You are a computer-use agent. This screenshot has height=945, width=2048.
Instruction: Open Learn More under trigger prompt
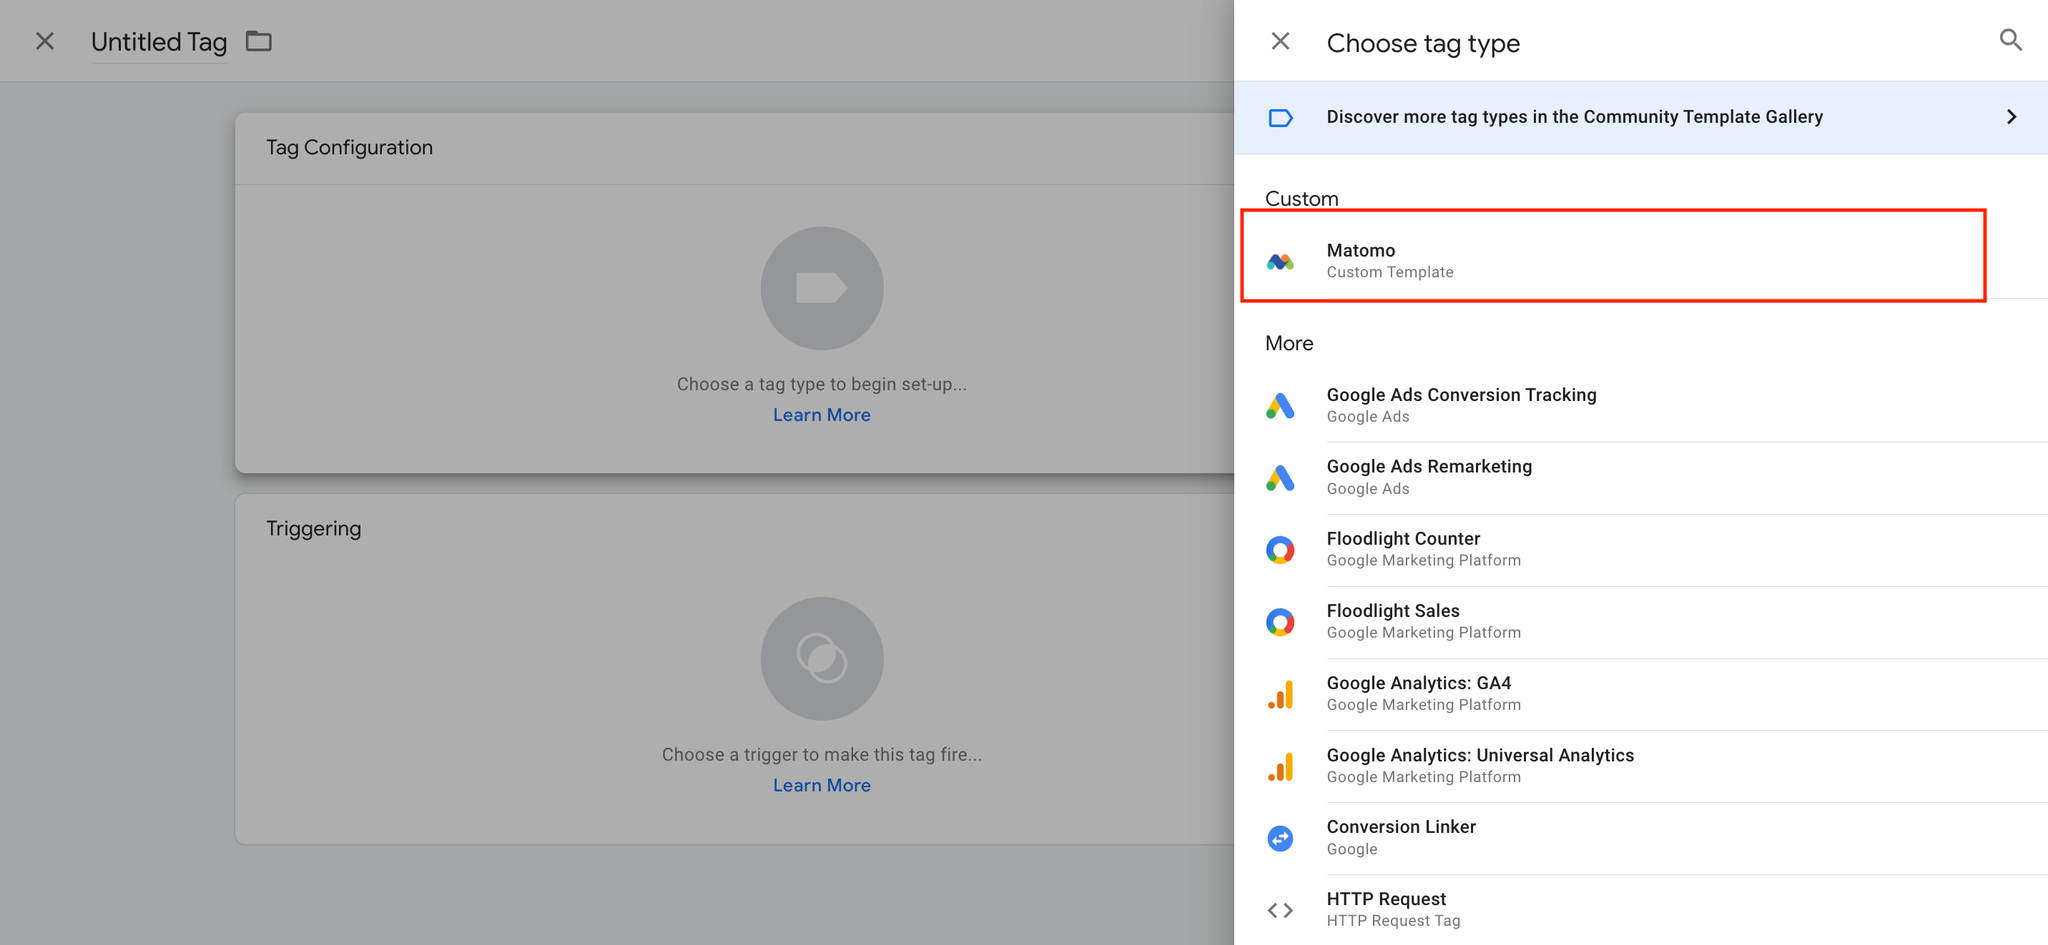[x=822, y=786]
